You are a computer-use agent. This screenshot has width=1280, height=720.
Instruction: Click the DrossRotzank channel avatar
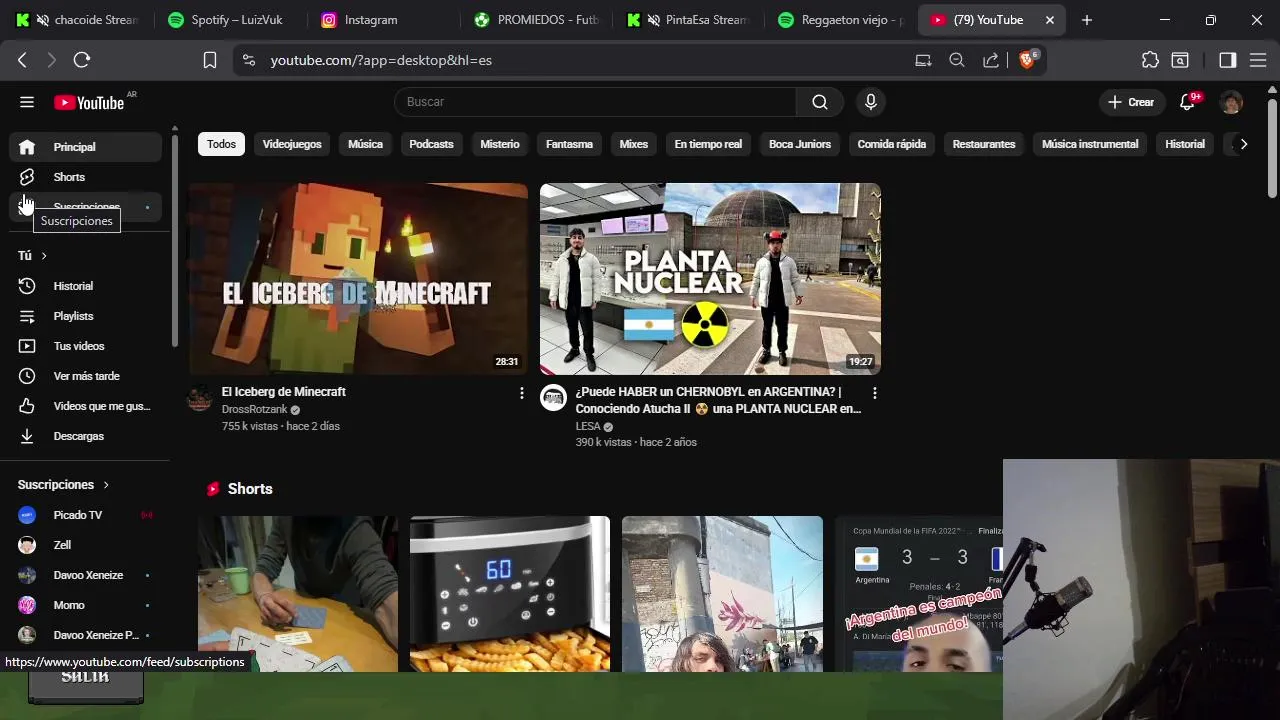click(200, 397)
